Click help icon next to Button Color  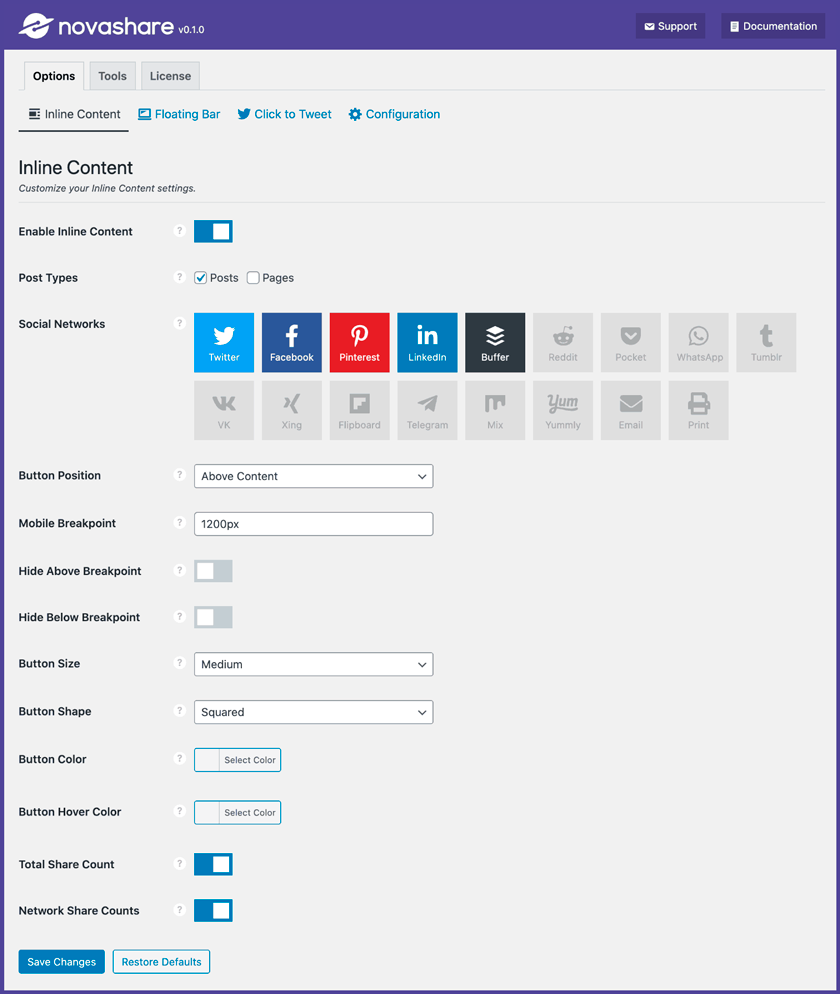coord(179,758)
